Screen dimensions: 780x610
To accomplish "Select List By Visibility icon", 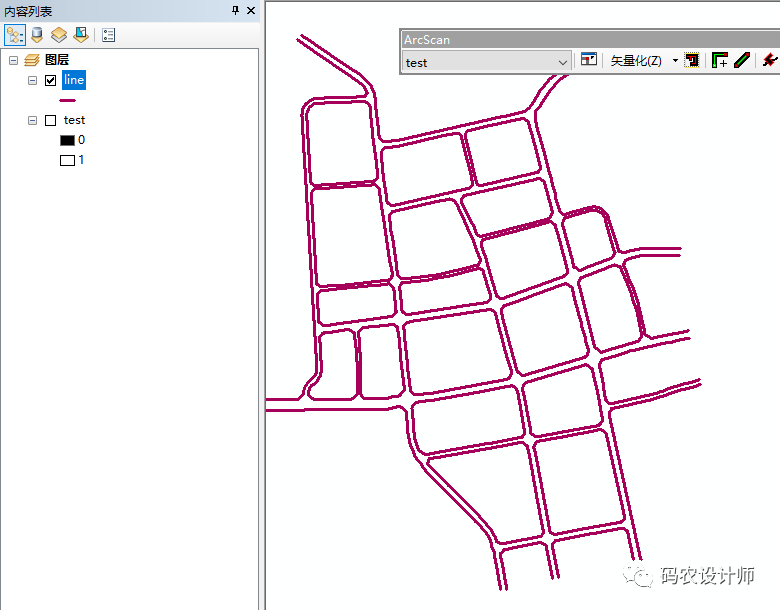I will pyautogui.click(x=59, y=35).
